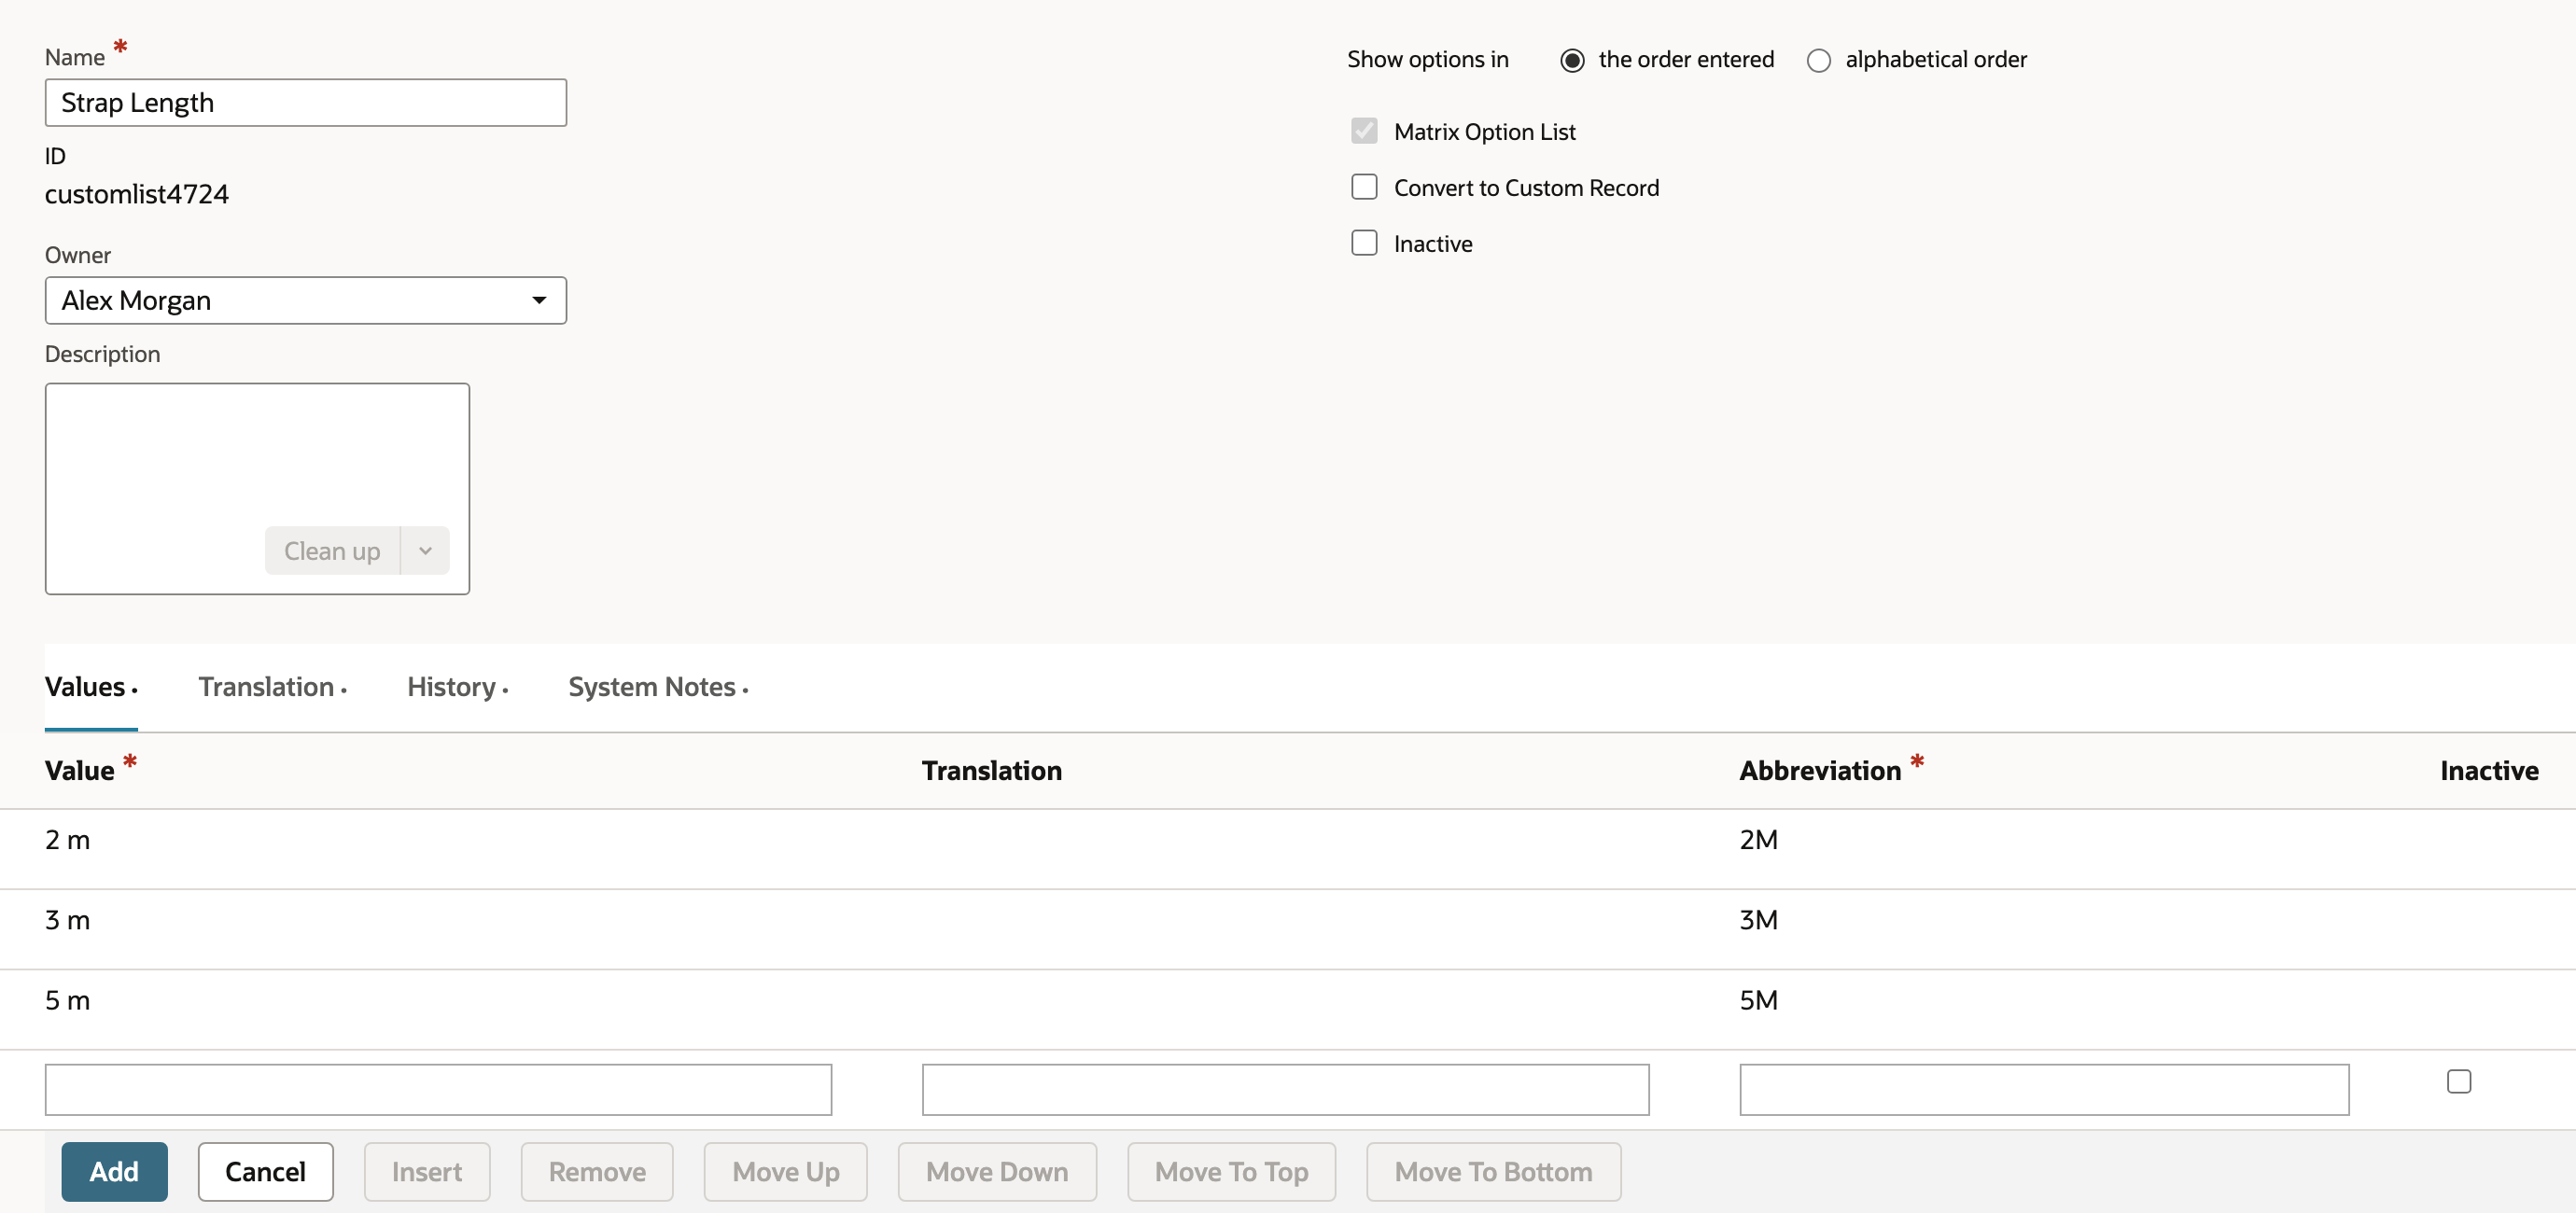
Task: Click the Move To Bottom button
Action: click(1493, 1172)
